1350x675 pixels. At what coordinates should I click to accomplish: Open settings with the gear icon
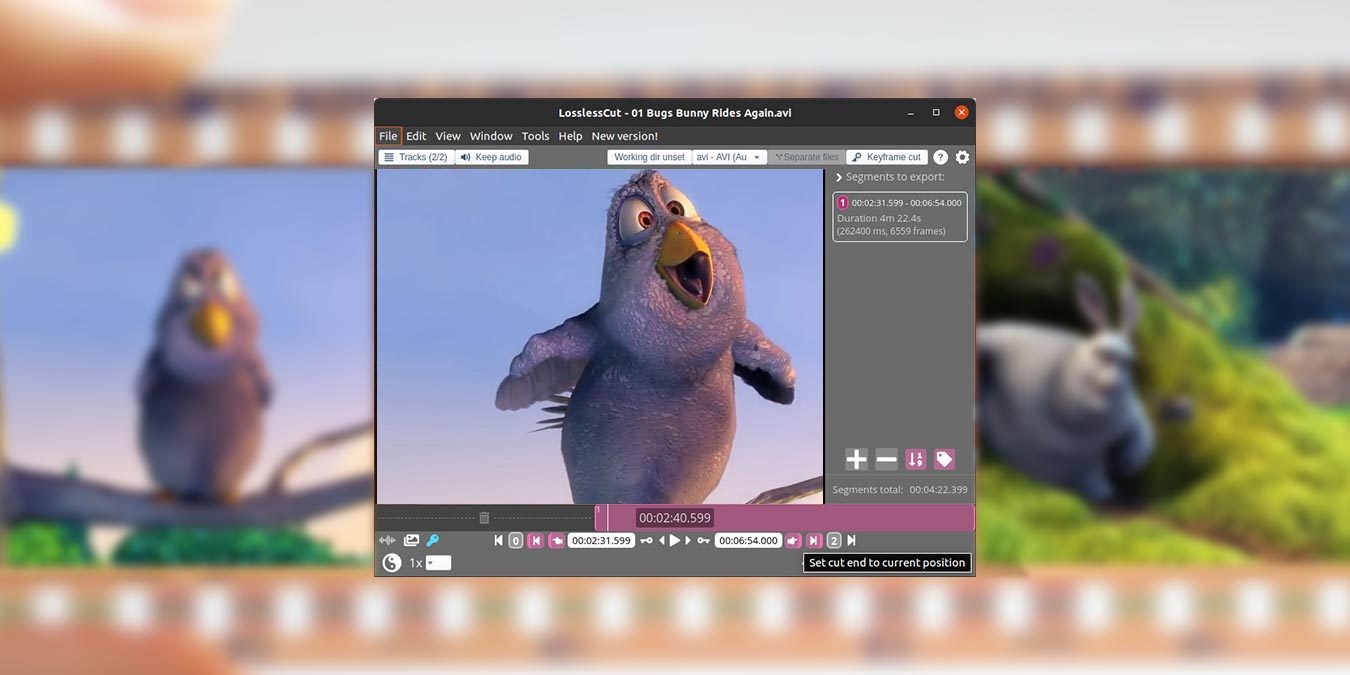click(x=961, y=157)
